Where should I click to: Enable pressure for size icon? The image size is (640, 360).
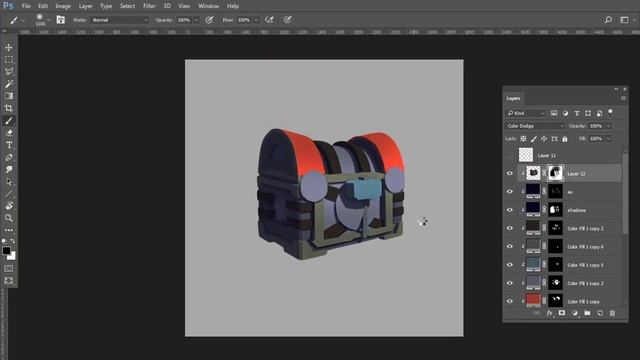[x=287, y=20]
